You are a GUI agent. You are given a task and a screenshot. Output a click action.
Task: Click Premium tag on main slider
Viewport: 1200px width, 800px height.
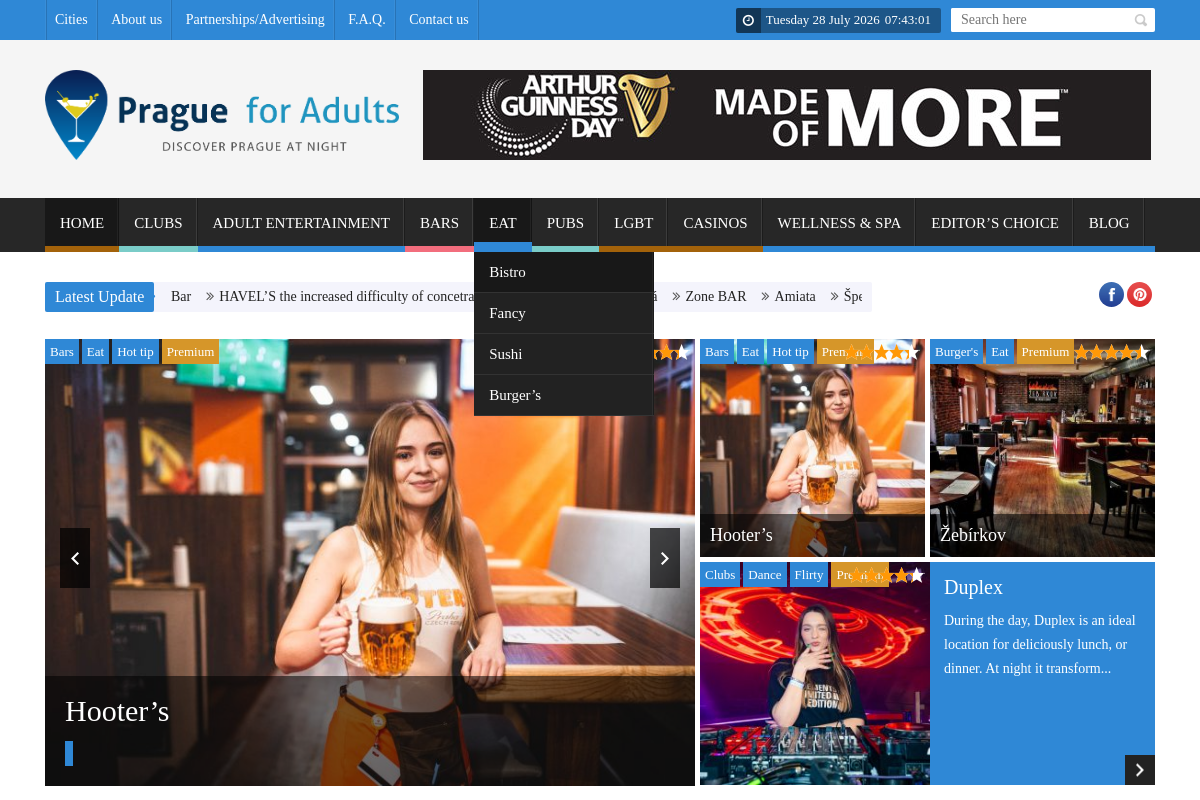pos(190,352)
